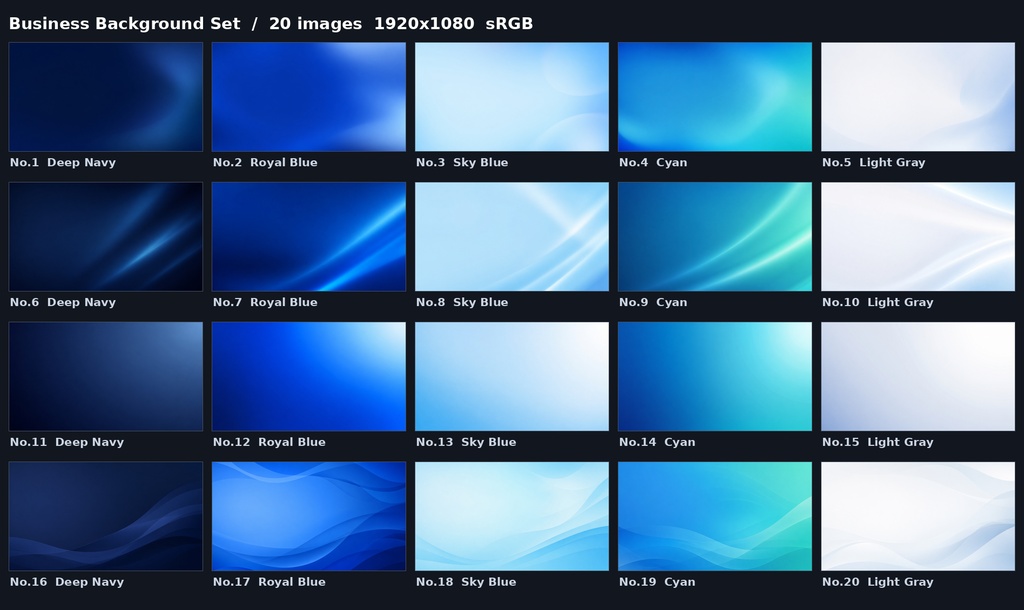This screenshot has height=610, width=1024.
Task: Select the No.20 Light Gray wave image
Action: click(918, 516)
